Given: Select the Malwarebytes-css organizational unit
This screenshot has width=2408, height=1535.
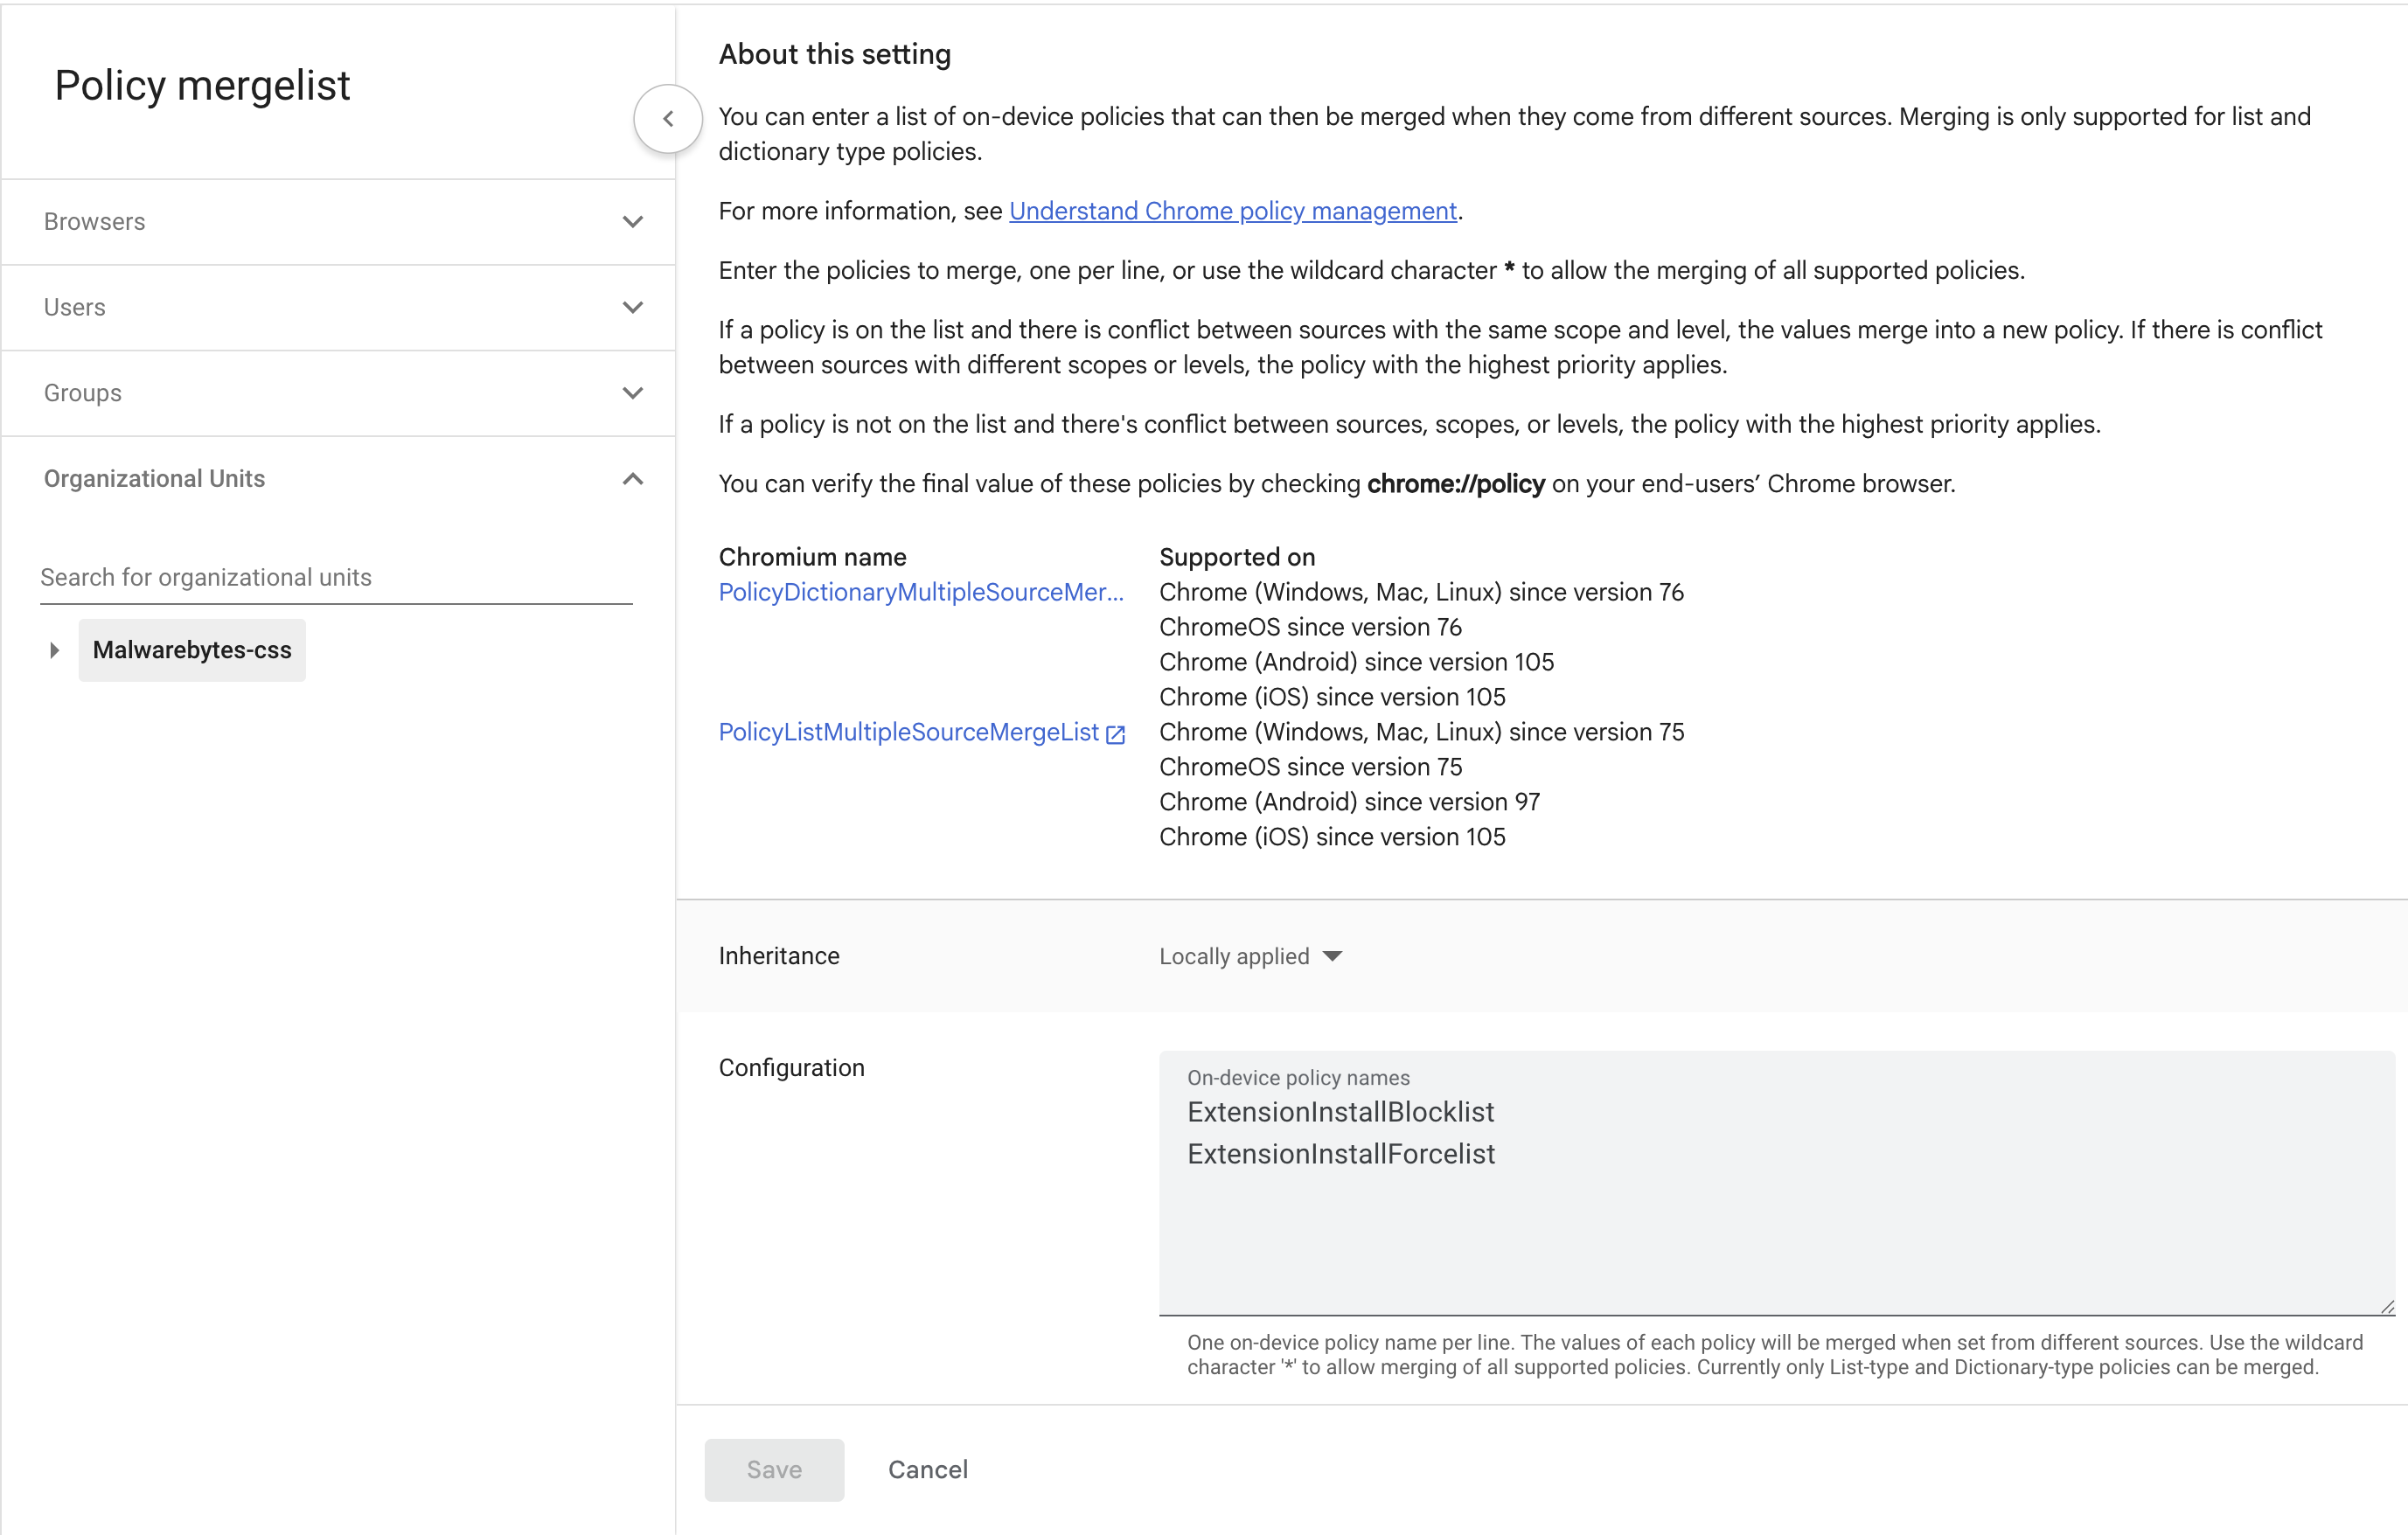Looking at the screenshot, I should 192,651.
